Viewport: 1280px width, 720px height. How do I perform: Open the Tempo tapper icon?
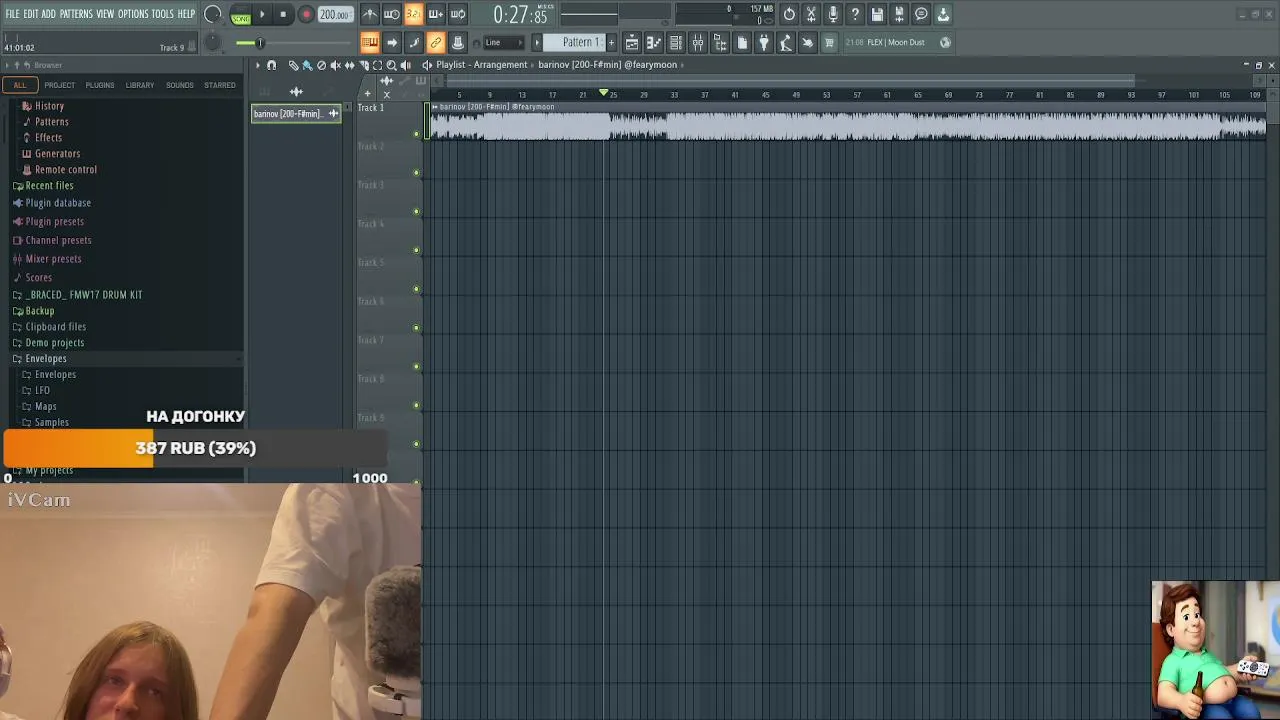[785, 42]
